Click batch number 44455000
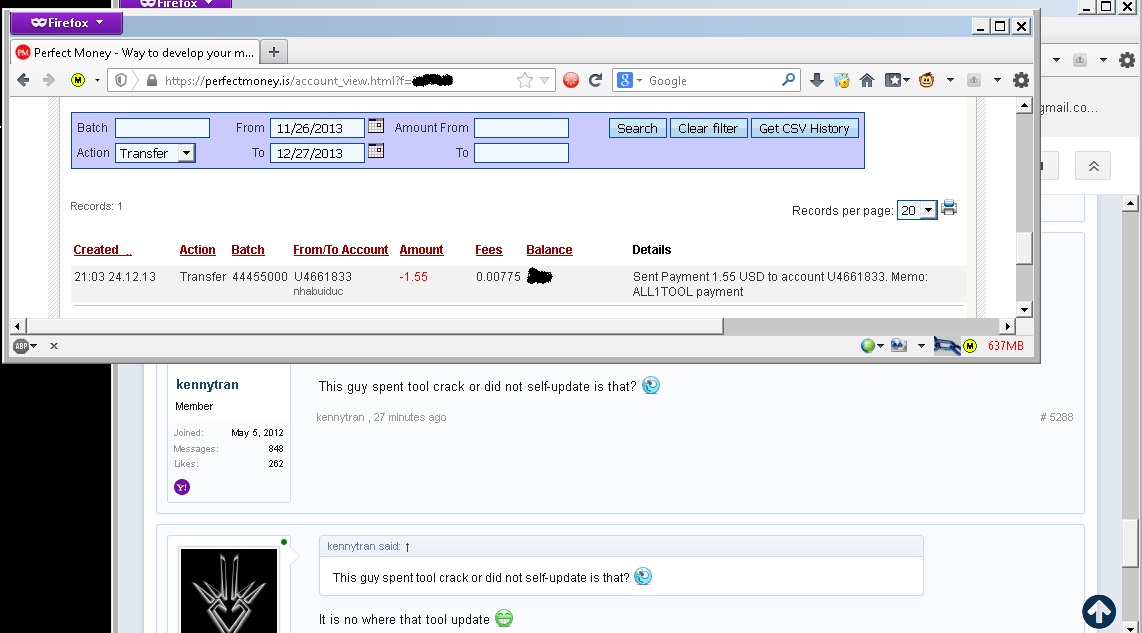 point(260,277)
